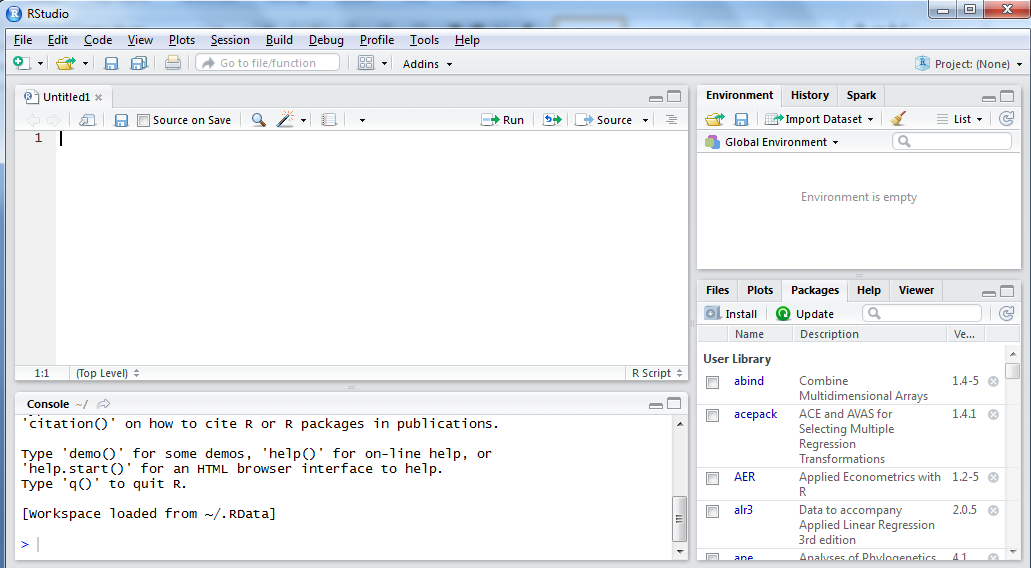Open Find/Replace magnifier in editor

258,120
